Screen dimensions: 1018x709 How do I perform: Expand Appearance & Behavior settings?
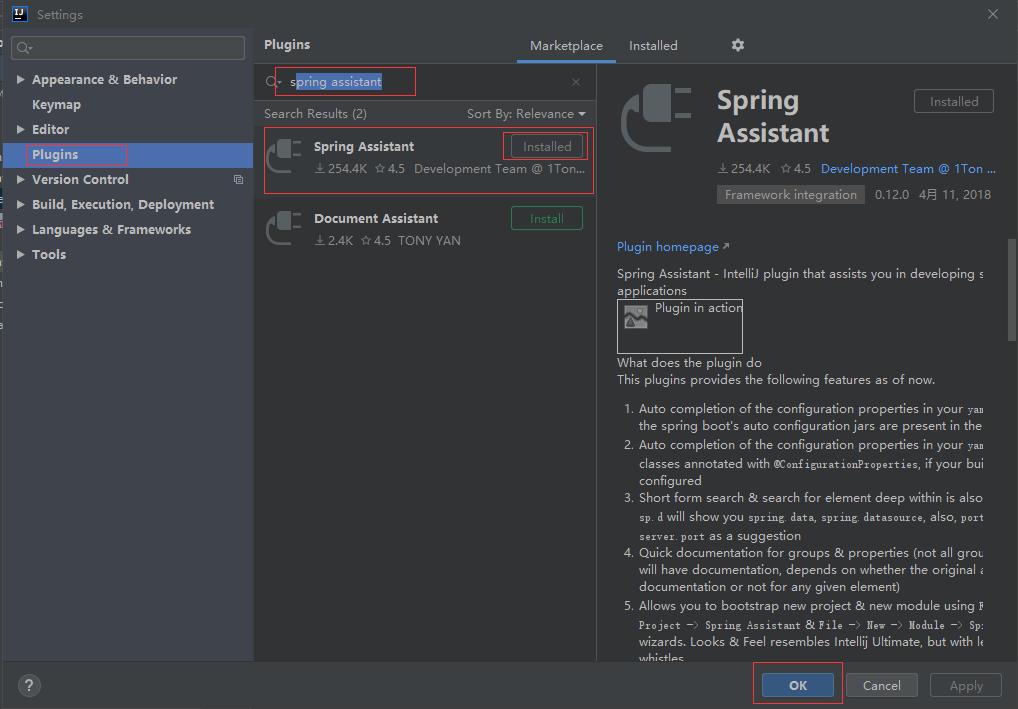pos(21,79)
